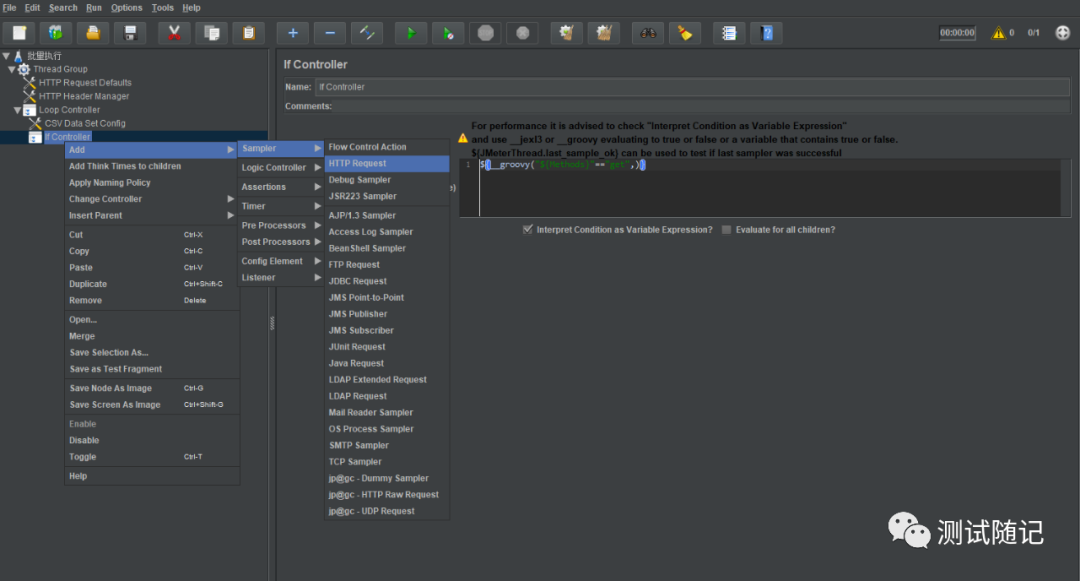The width and height of the screenshot is (1080, 581).
Task: Click the Shutdown test toolbar icon
Action: [523, 33]
